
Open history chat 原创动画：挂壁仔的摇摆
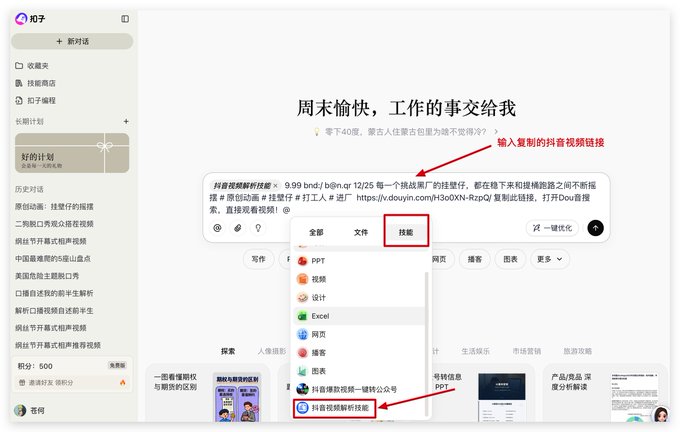click(54, 206)
